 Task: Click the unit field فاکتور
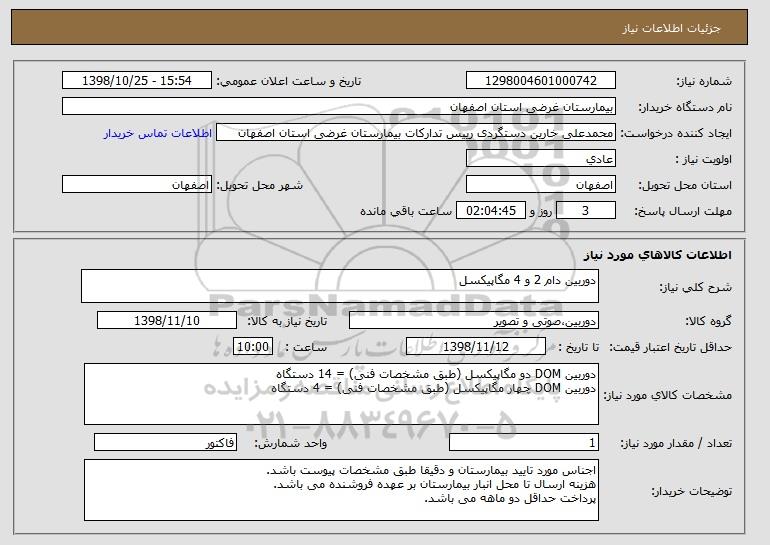pos(165,442)
